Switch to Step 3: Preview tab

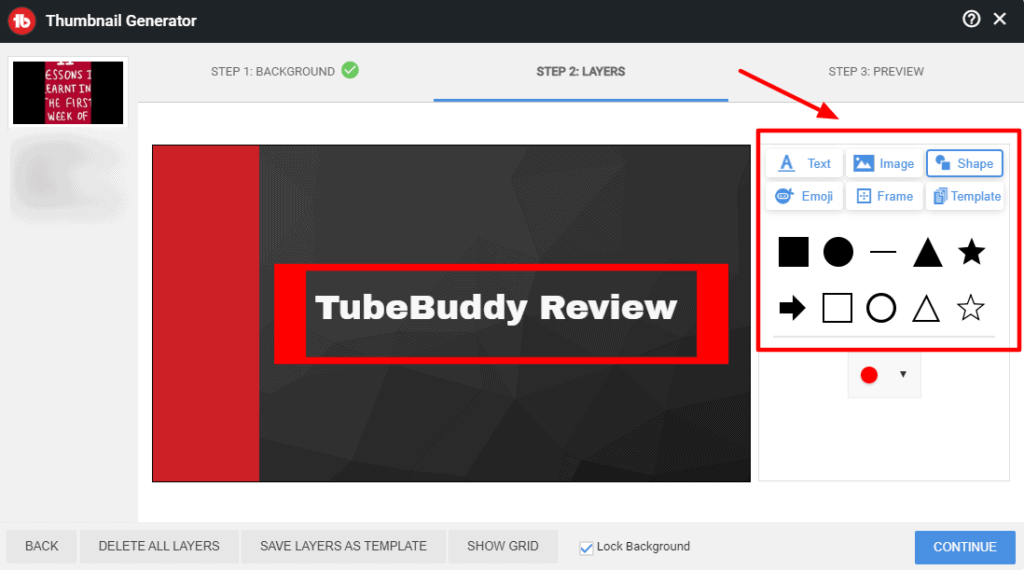876,72
